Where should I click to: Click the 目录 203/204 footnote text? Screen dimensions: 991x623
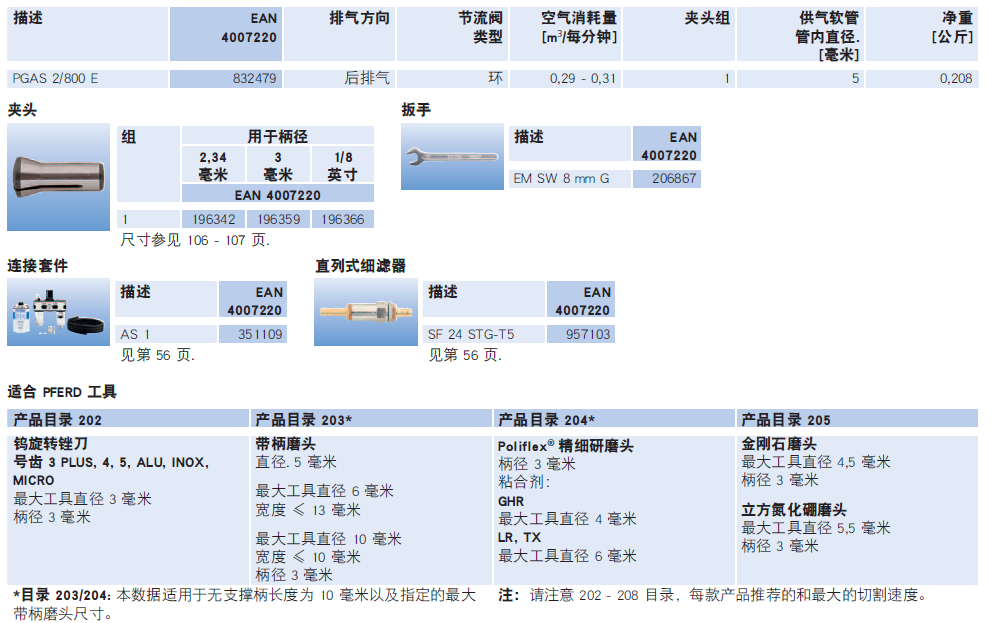coord(244,604)
